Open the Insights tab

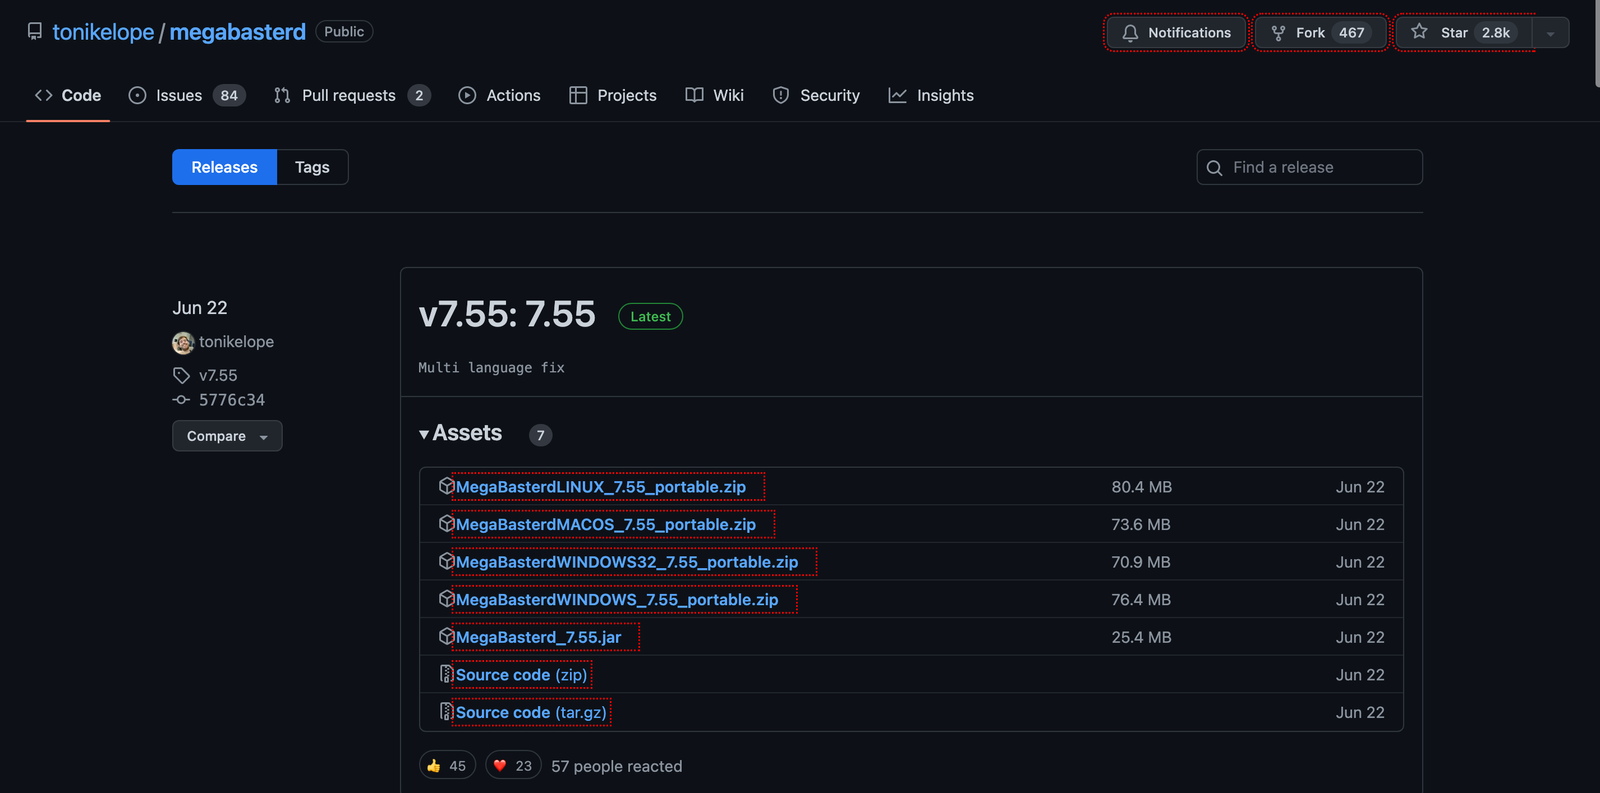point(931,95)
